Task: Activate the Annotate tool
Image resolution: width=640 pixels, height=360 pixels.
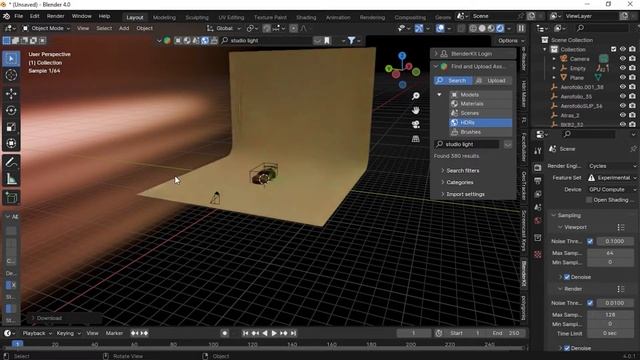Action: click(x=11, y=162)
